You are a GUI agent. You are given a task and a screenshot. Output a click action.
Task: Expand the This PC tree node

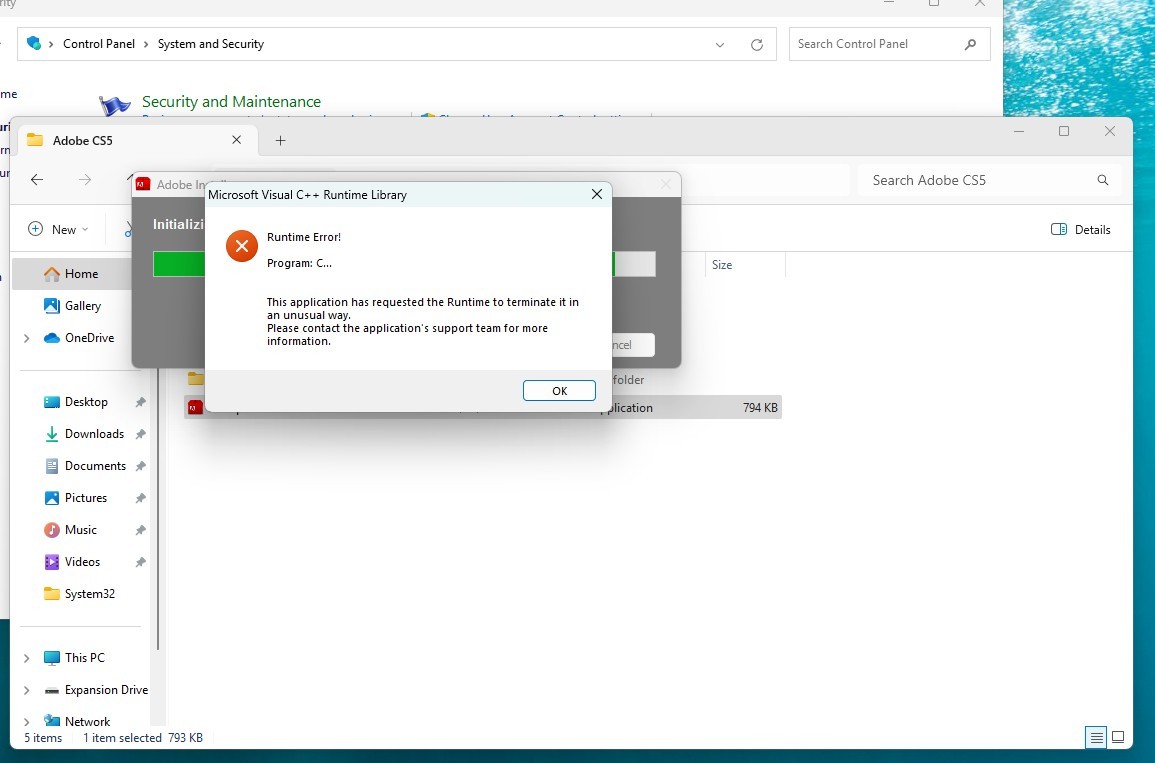[27, 658]
